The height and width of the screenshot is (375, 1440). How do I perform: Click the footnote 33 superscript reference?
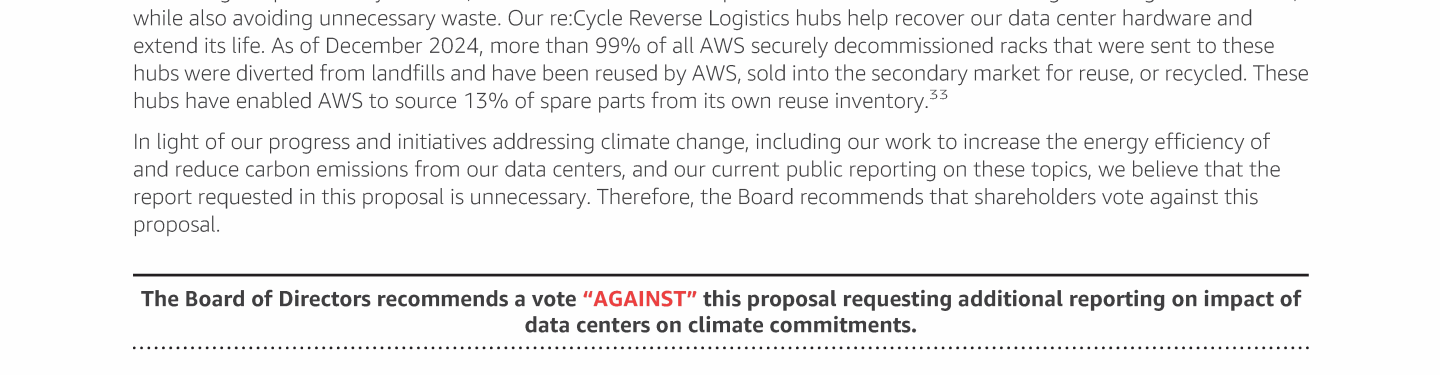(938, 94)
